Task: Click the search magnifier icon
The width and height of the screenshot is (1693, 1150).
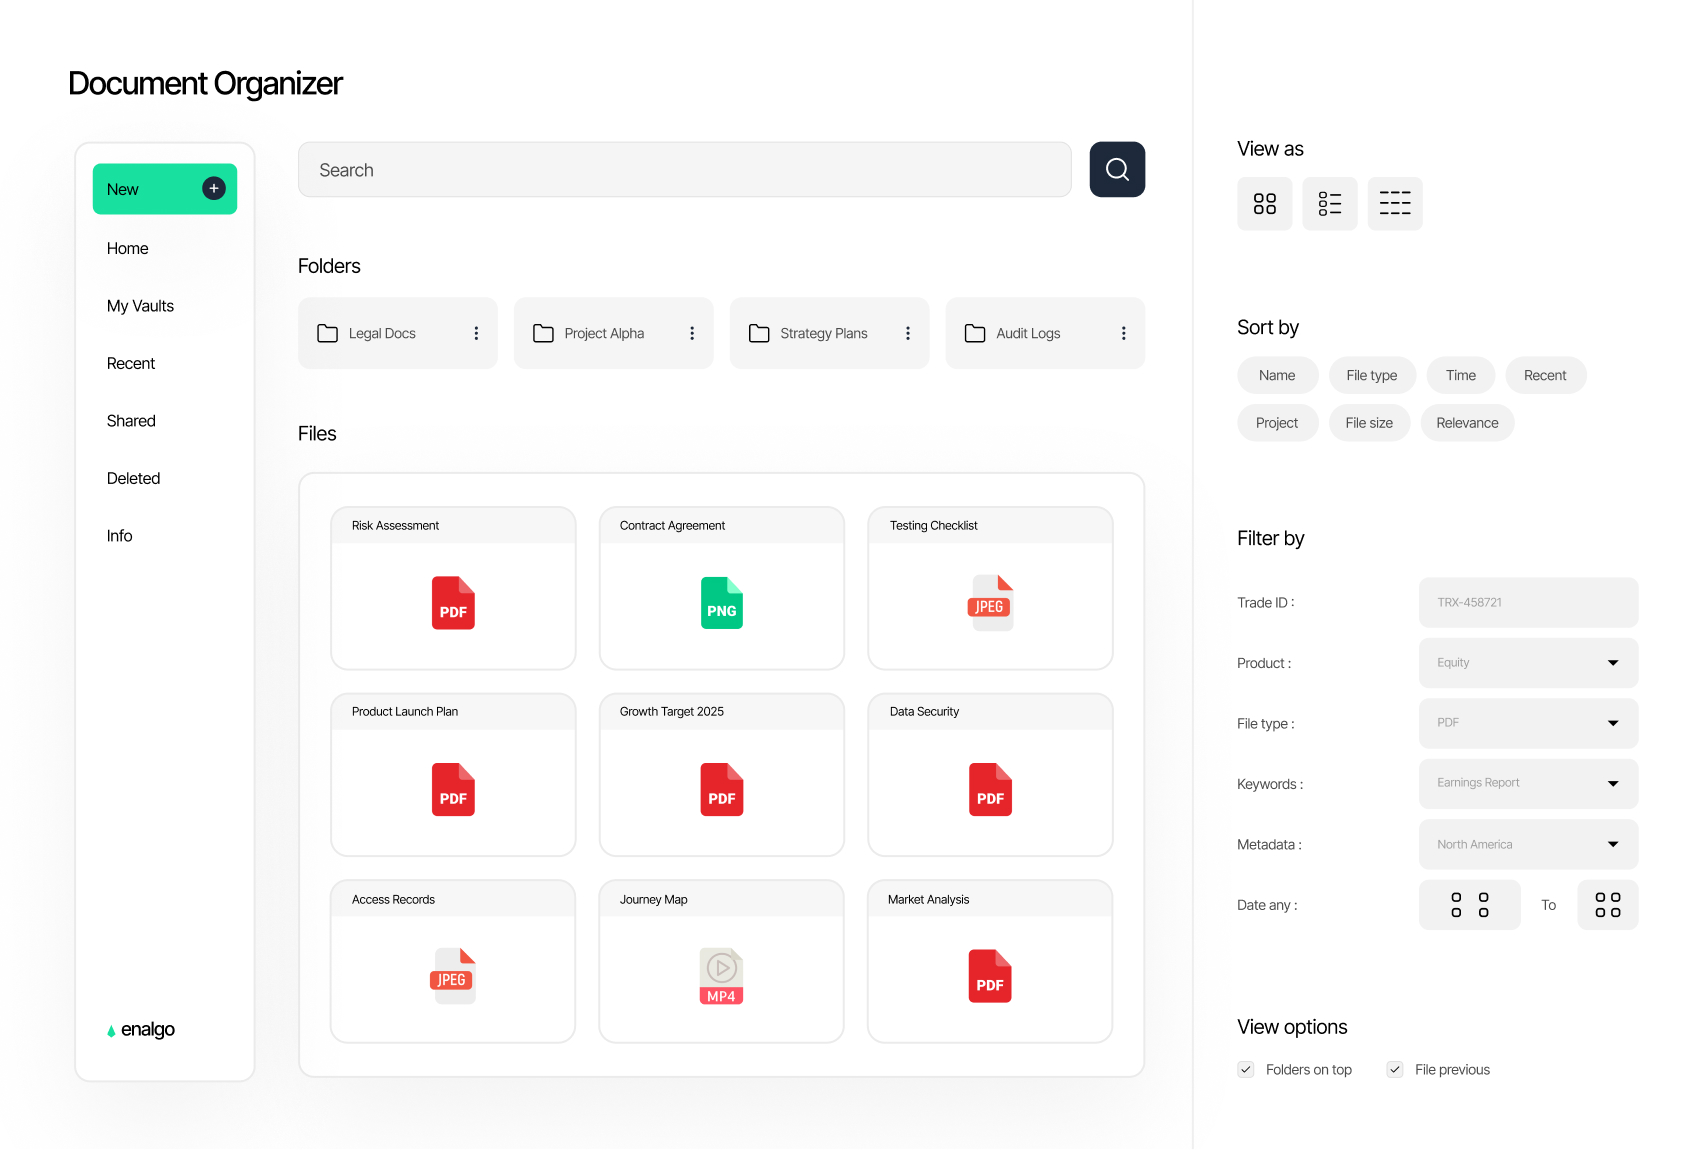Action: coord(1117,169)
